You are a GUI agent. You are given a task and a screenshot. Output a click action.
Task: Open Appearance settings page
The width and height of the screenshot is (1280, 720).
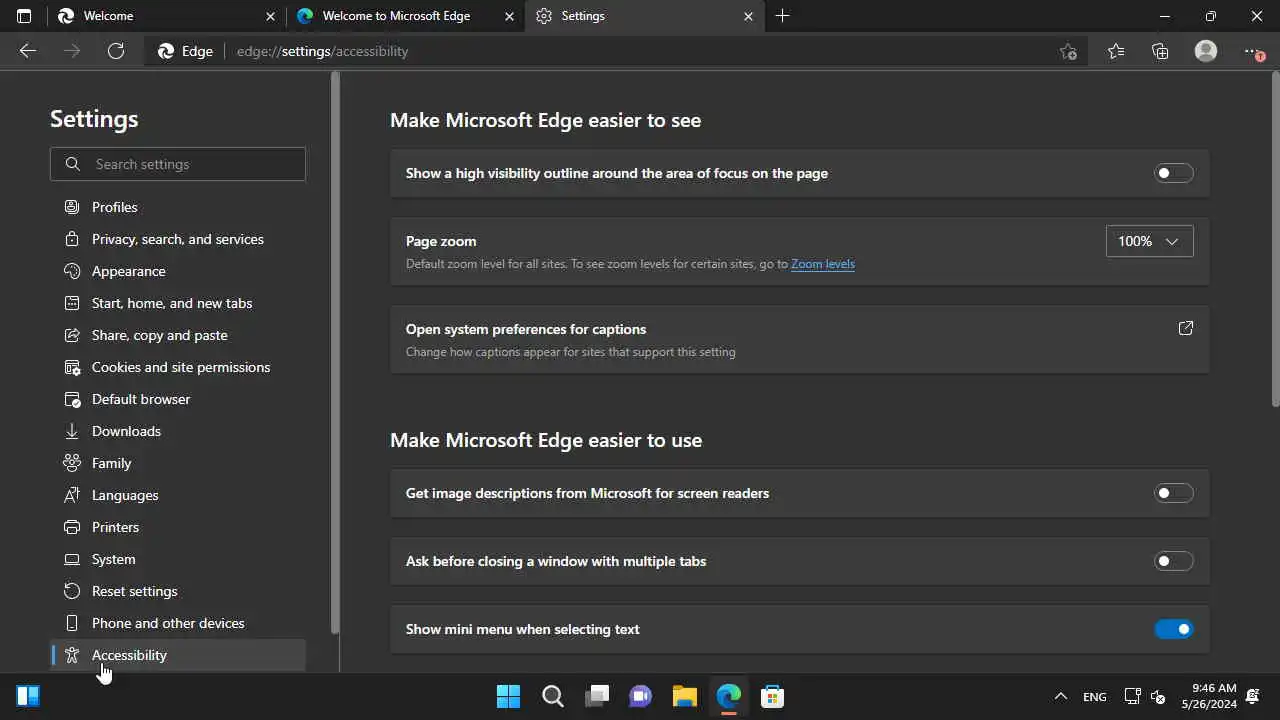pyautogui.click(x=178, y=271)
